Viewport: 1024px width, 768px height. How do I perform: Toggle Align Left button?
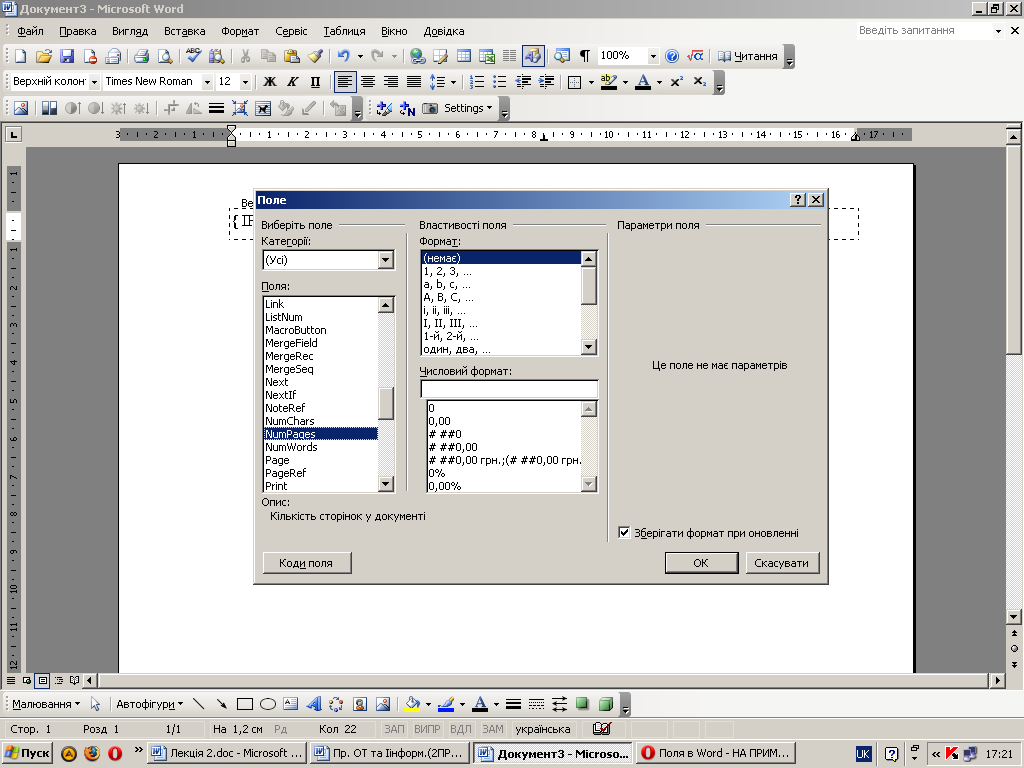344,82
